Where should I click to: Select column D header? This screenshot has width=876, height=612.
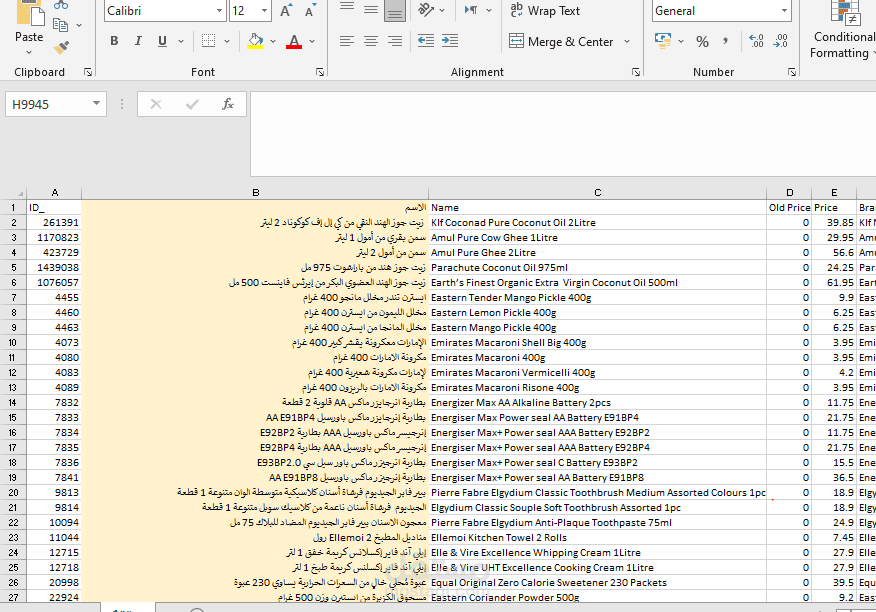tap(789, 193)
